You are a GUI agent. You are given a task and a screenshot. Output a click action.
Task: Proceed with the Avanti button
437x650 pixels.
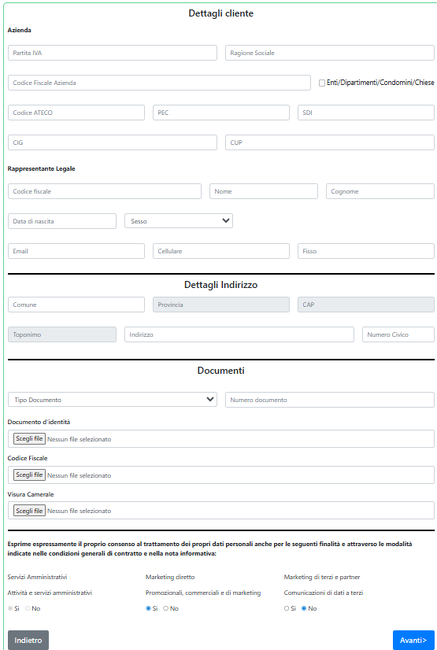click(413, 640)
